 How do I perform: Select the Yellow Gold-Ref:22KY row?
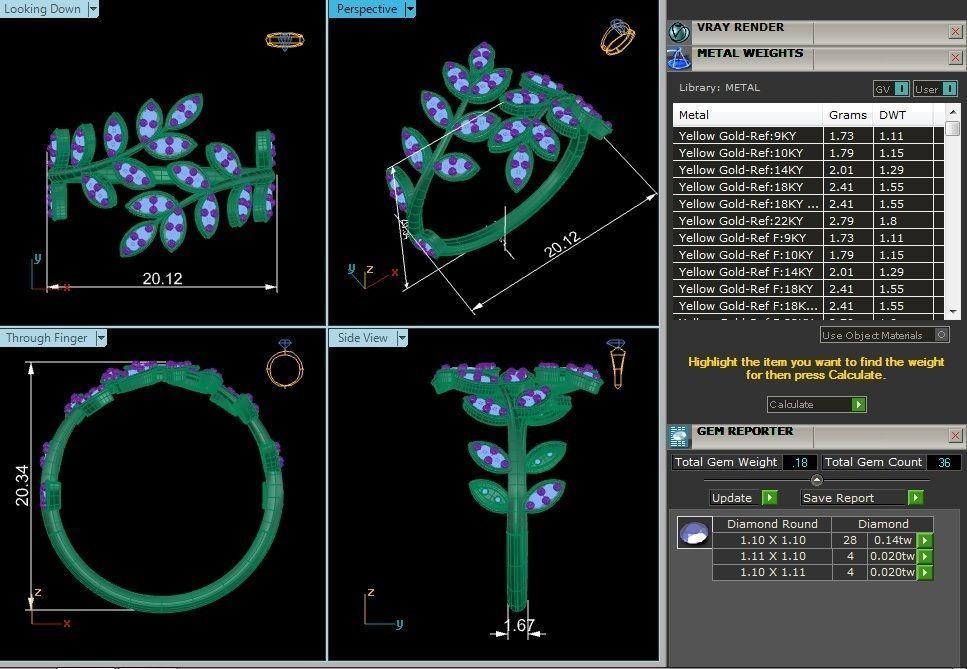pyautogui.click(x=747, y=221)
